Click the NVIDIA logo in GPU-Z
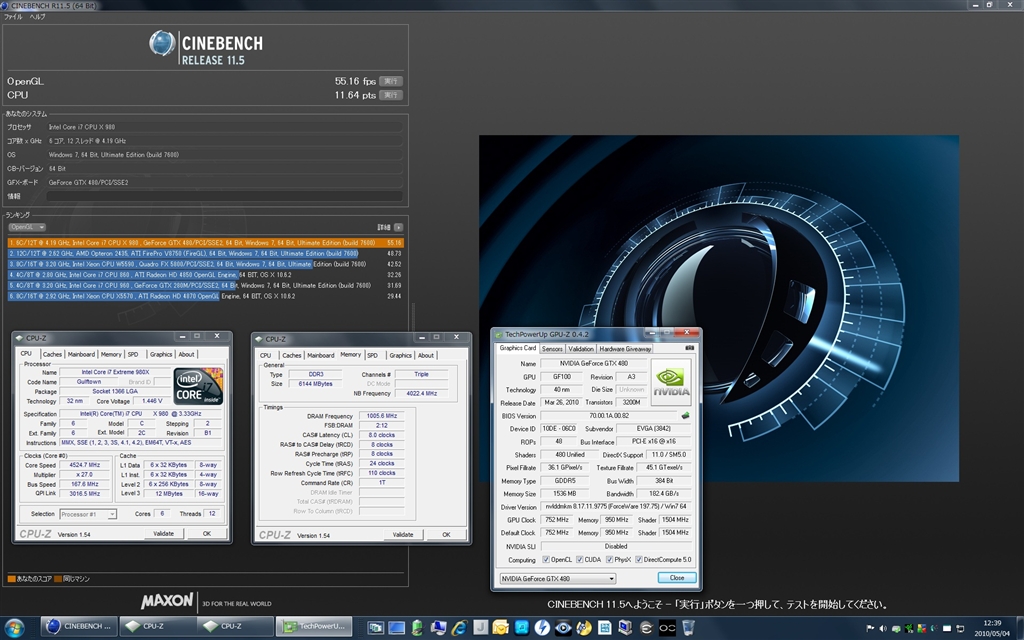This screenshot has height=640, width=1024. 671,381
